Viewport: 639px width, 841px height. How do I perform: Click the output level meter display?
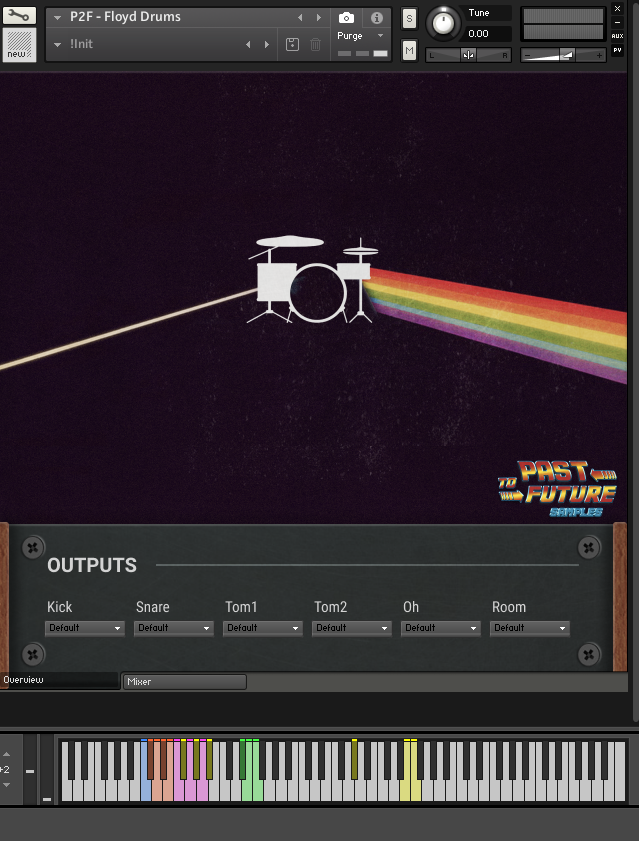tap(563, 24)
